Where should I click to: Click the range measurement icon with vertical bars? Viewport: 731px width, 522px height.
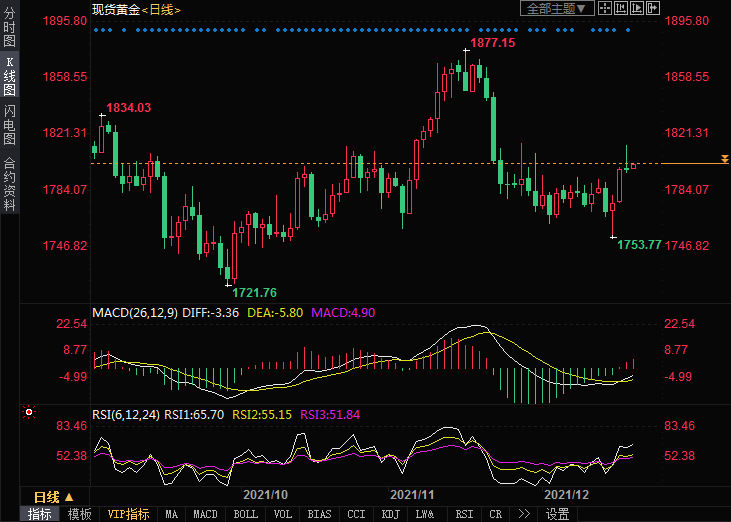(x=622, y=8)
